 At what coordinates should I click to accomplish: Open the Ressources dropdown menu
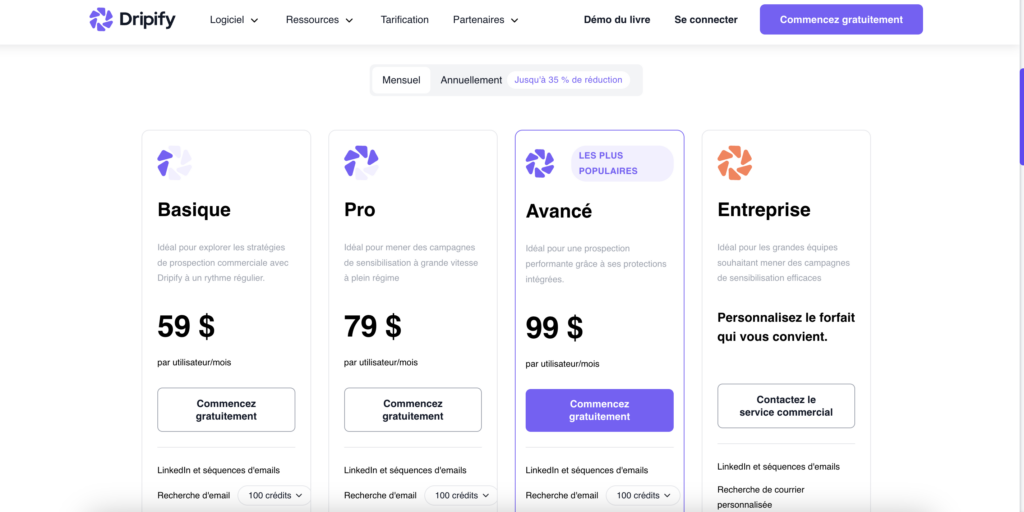(x=319, y=20)
